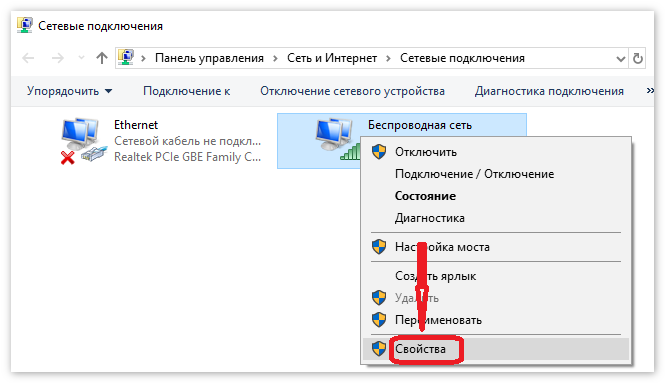Click the Back navigation arrow

pos(28,58)
